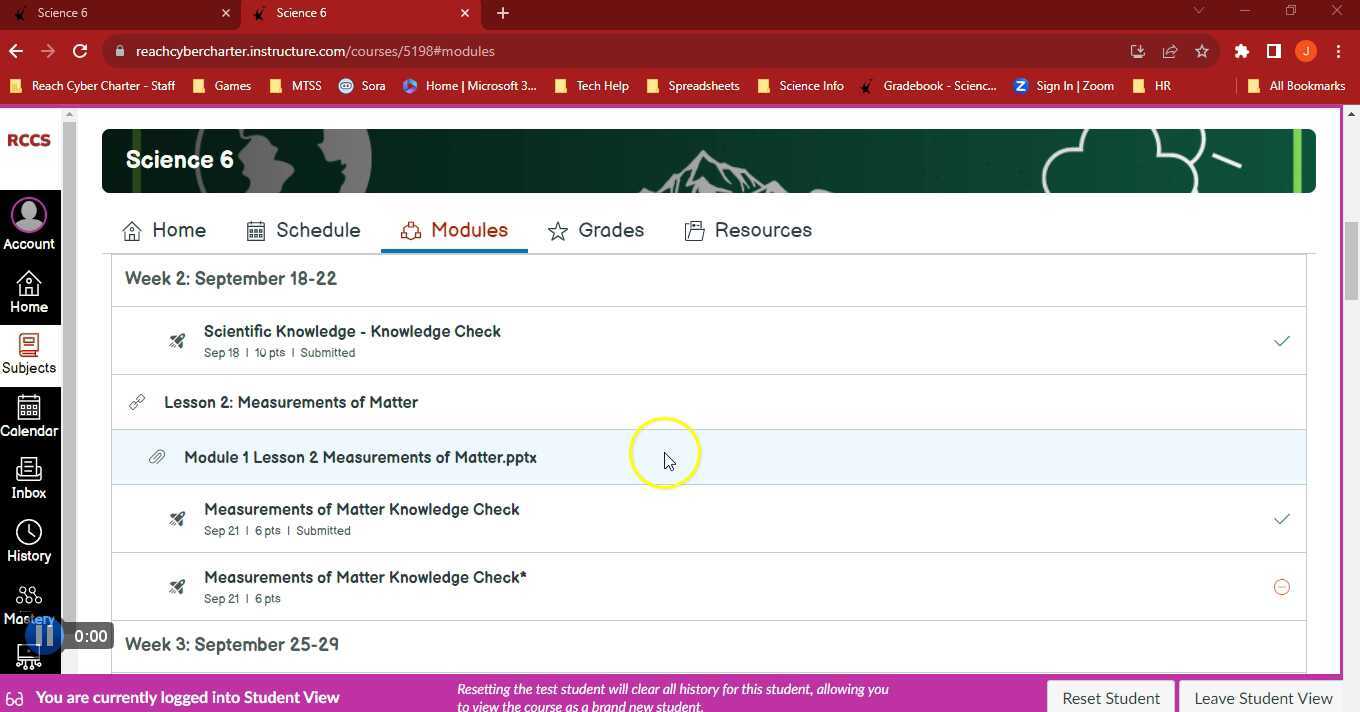
Task: Click the Leave Student View button
Action: pyautogui.click(x=1263, y=698)
